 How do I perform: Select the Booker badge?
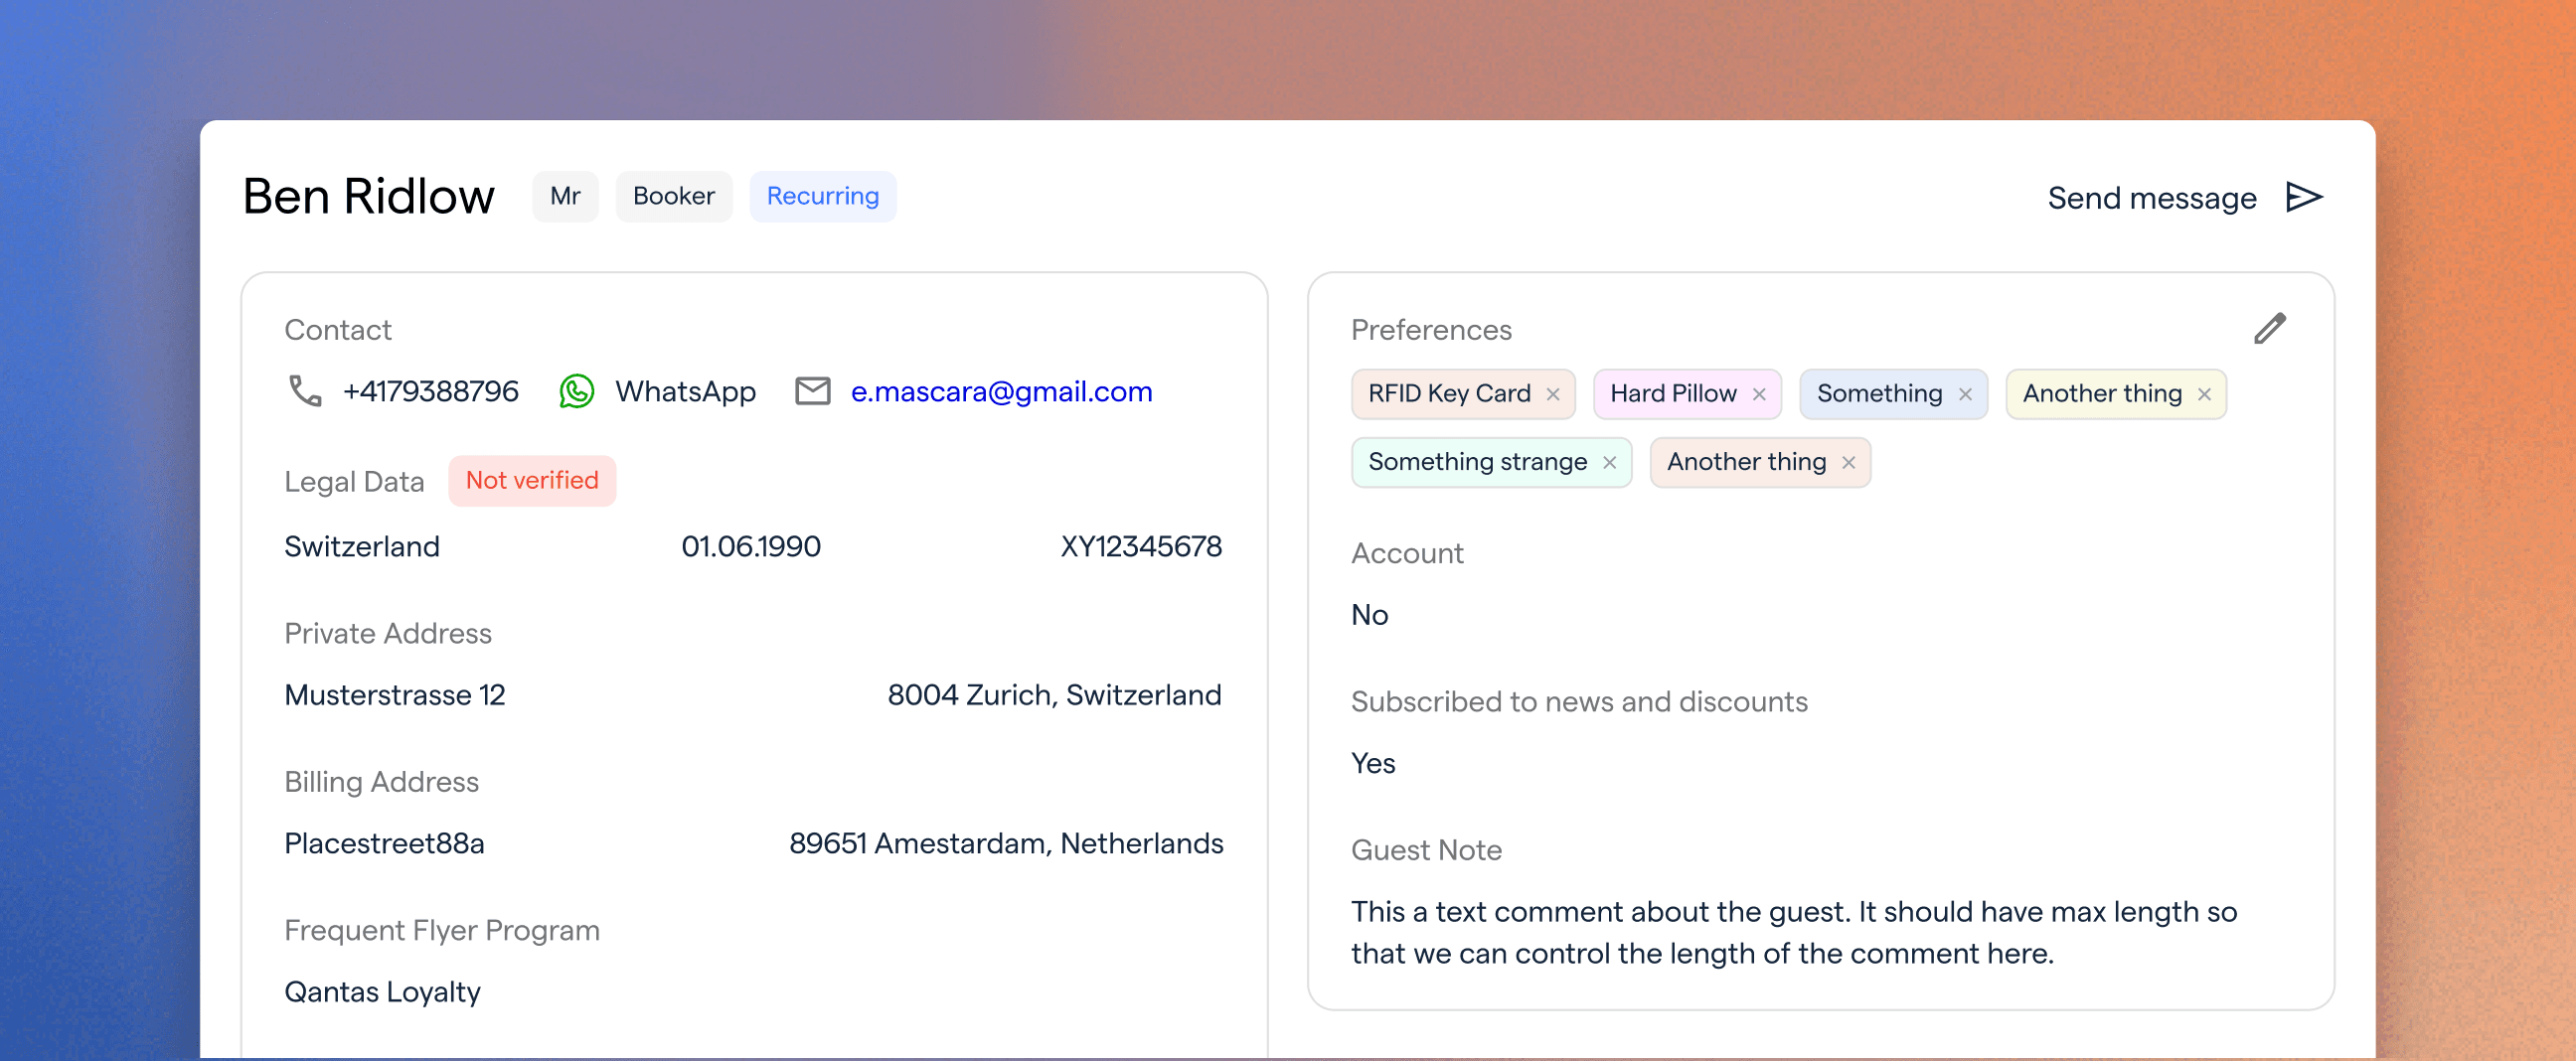674,196
